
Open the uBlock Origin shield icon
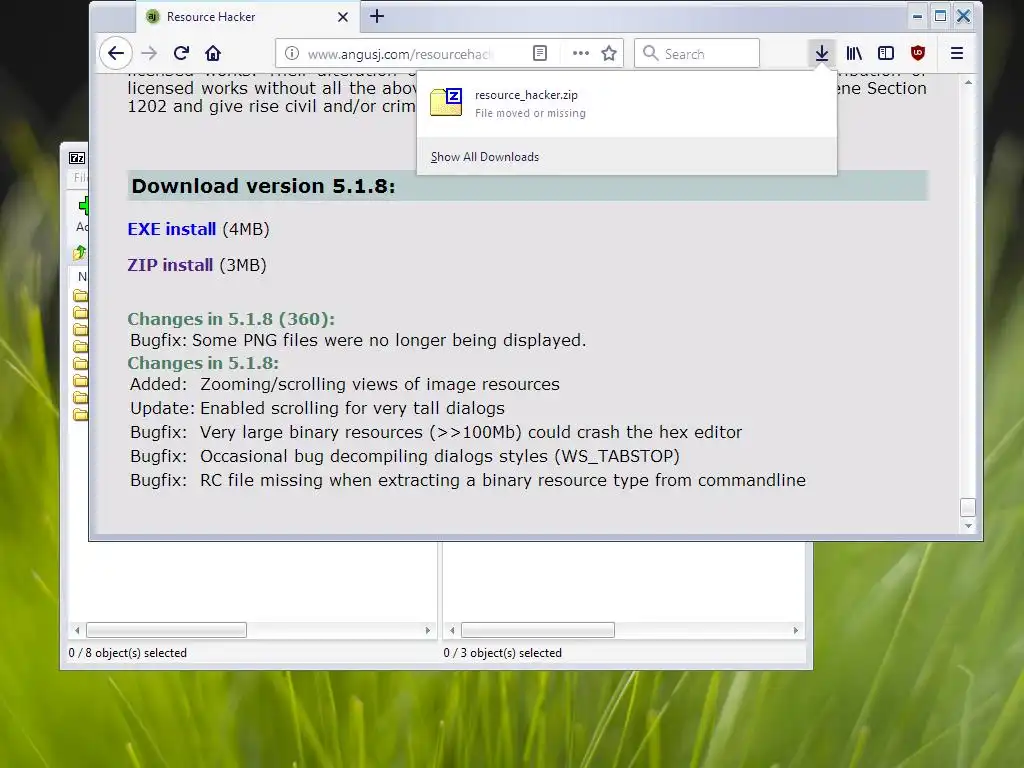tap(918, 53)
